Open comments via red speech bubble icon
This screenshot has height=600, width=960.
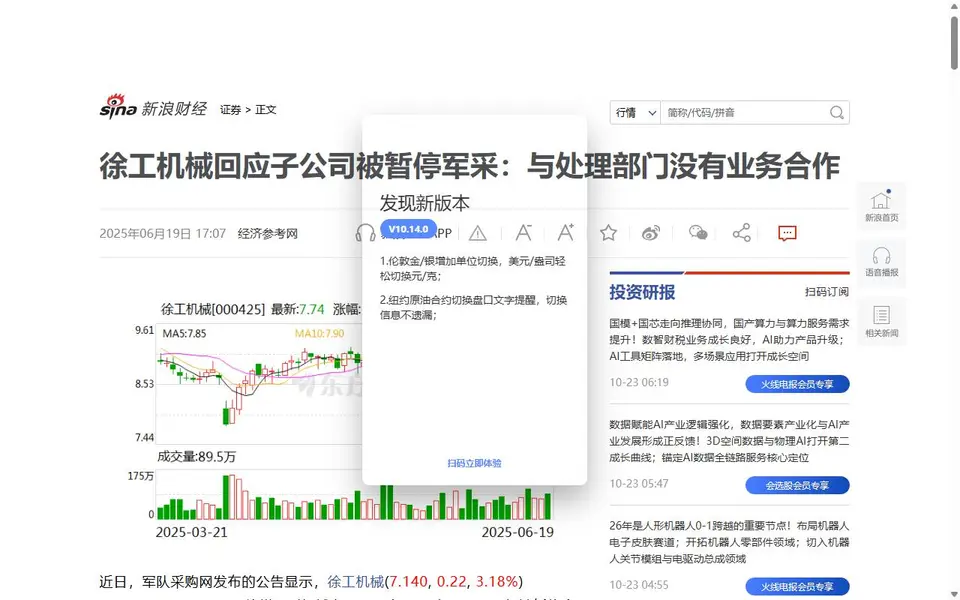[x=787, y=233]
